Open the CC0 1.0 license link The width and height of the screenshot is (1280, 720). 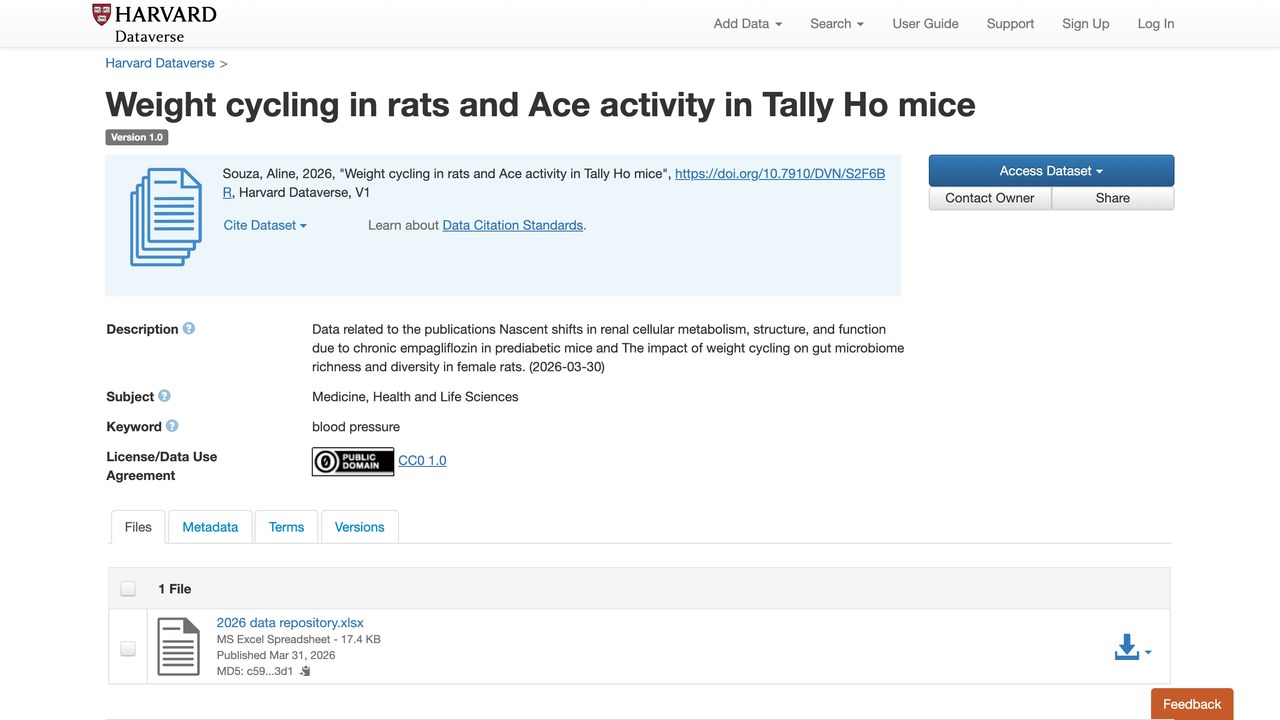422,461
